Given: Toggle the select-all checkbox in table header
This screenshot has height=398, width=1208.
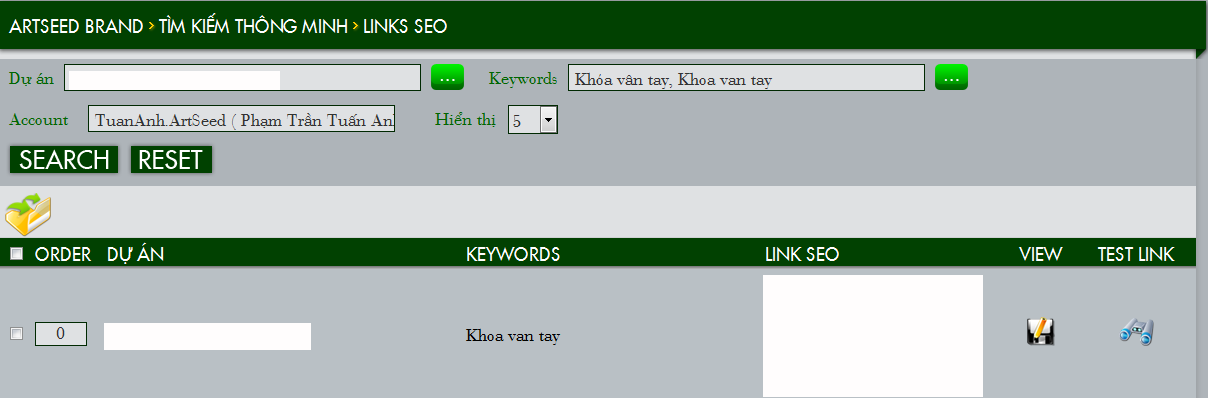Looking at the screenshot, I should click(x=16, y=254).
